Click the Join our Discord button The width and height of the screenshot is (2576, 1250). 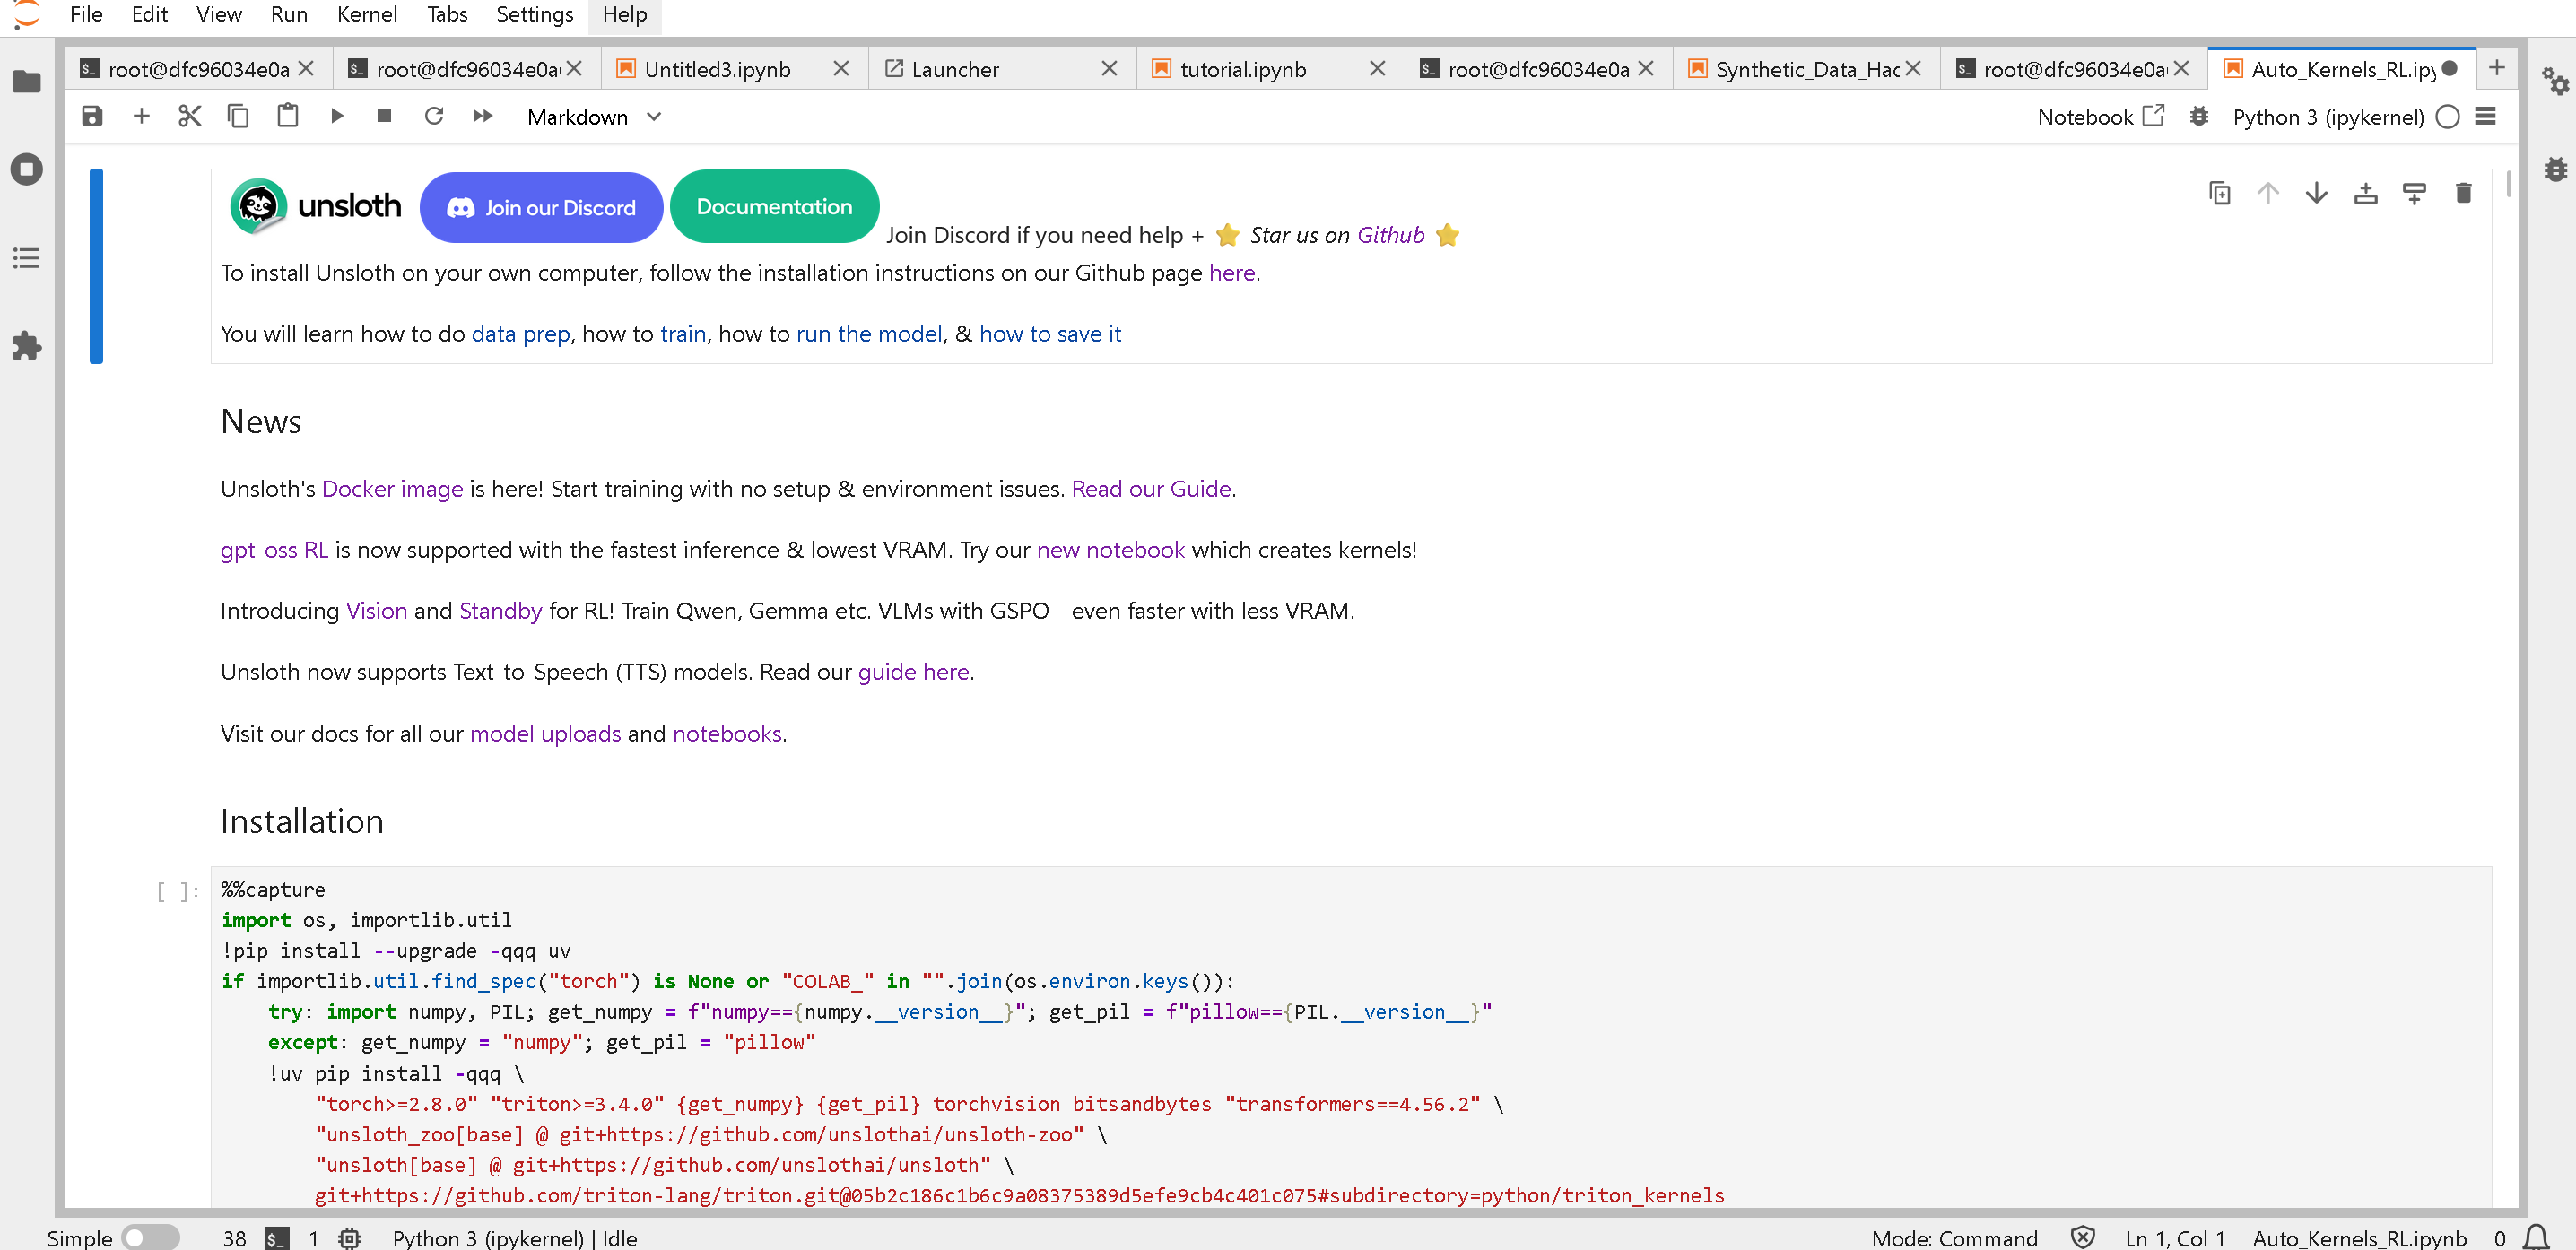[541, 208]
